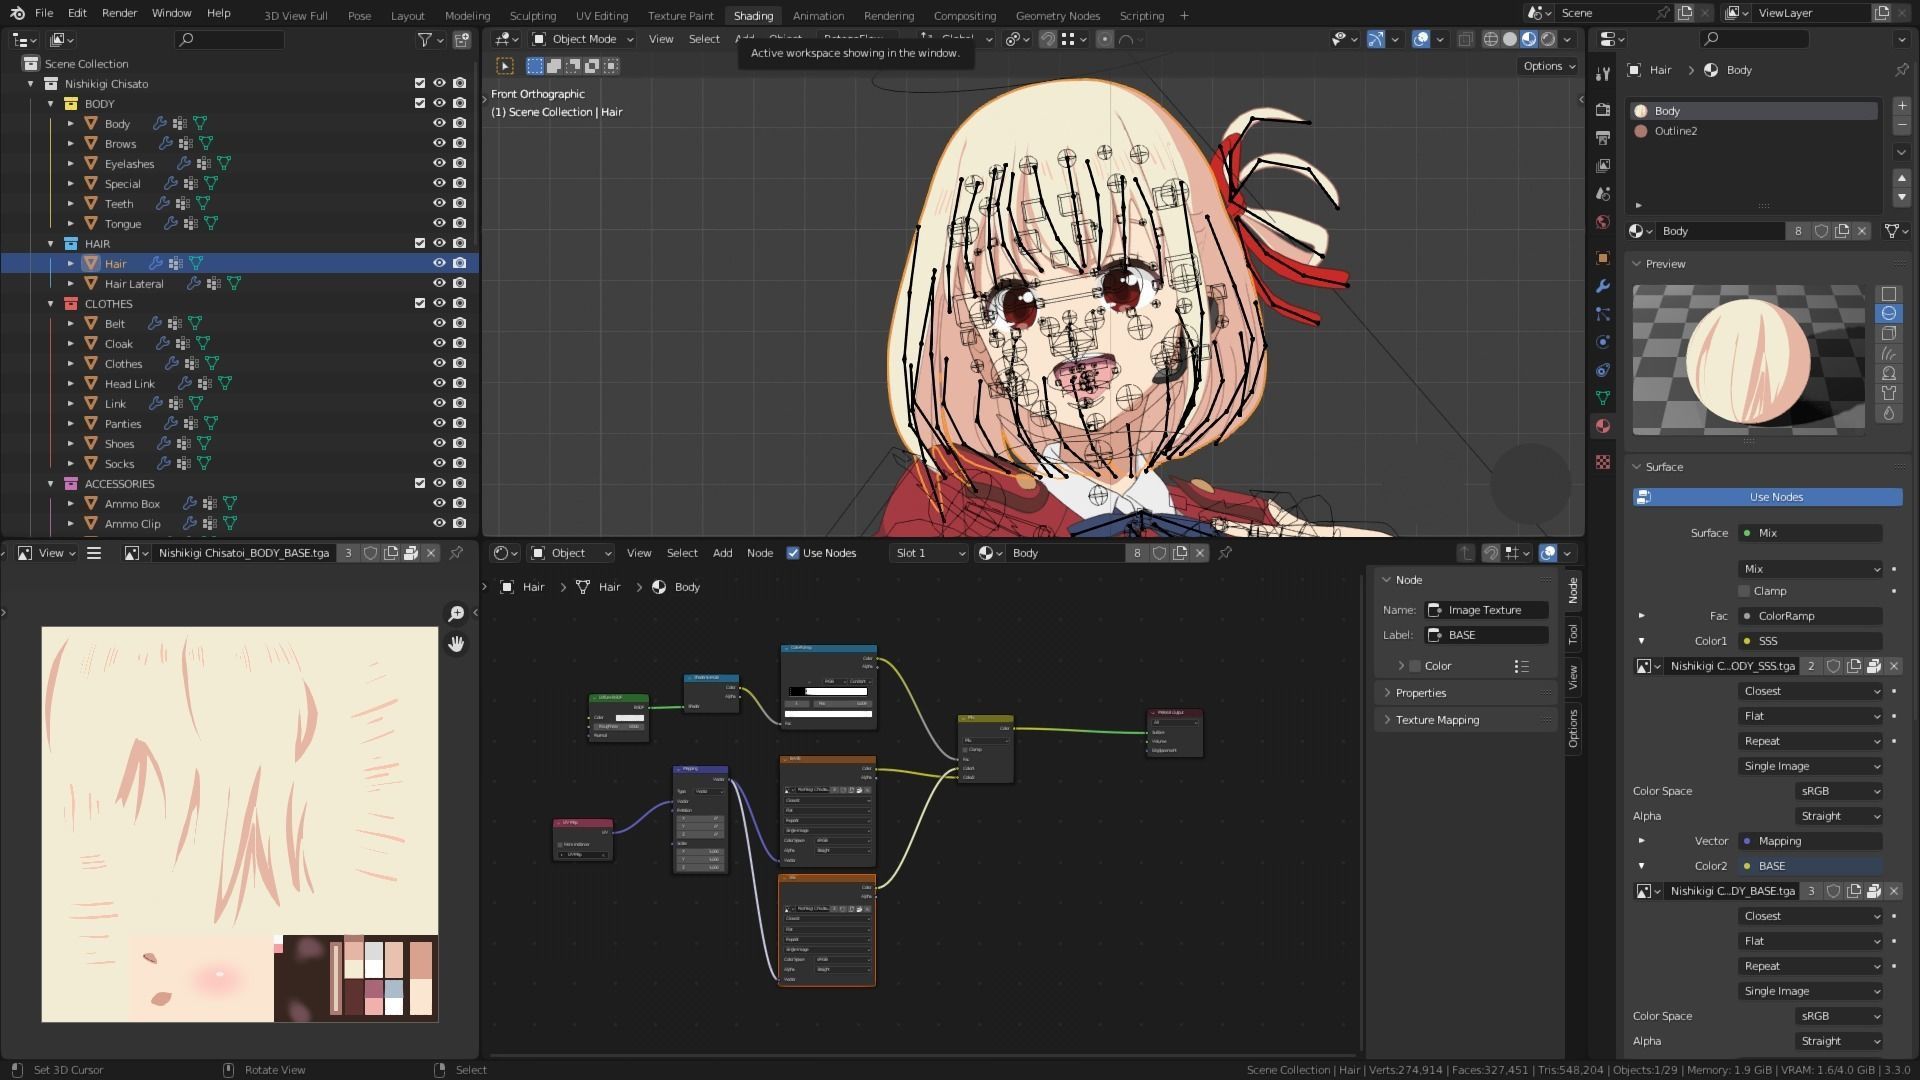
Task: Open the World properties tab
Action: pos(1603,221)
